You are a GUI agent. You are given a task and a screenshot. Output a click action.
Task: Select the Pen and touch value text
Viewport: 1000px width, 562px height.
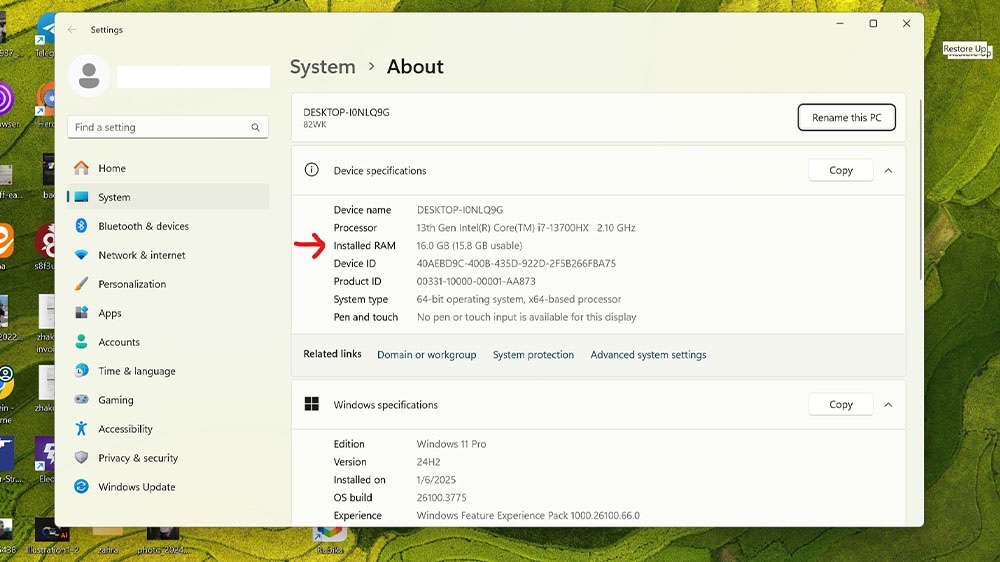pos(526,317)
